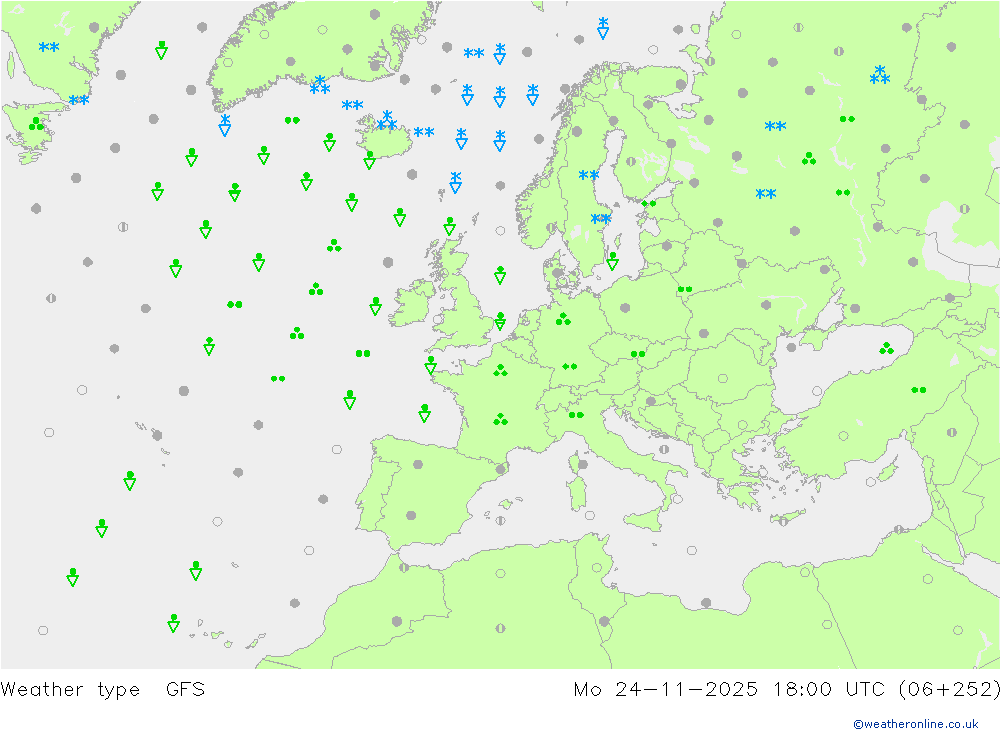Select the half-filled circle in the Adriatic Sea
The width and height of the screenshot is (1000, 733).
(x=665, y=449)
